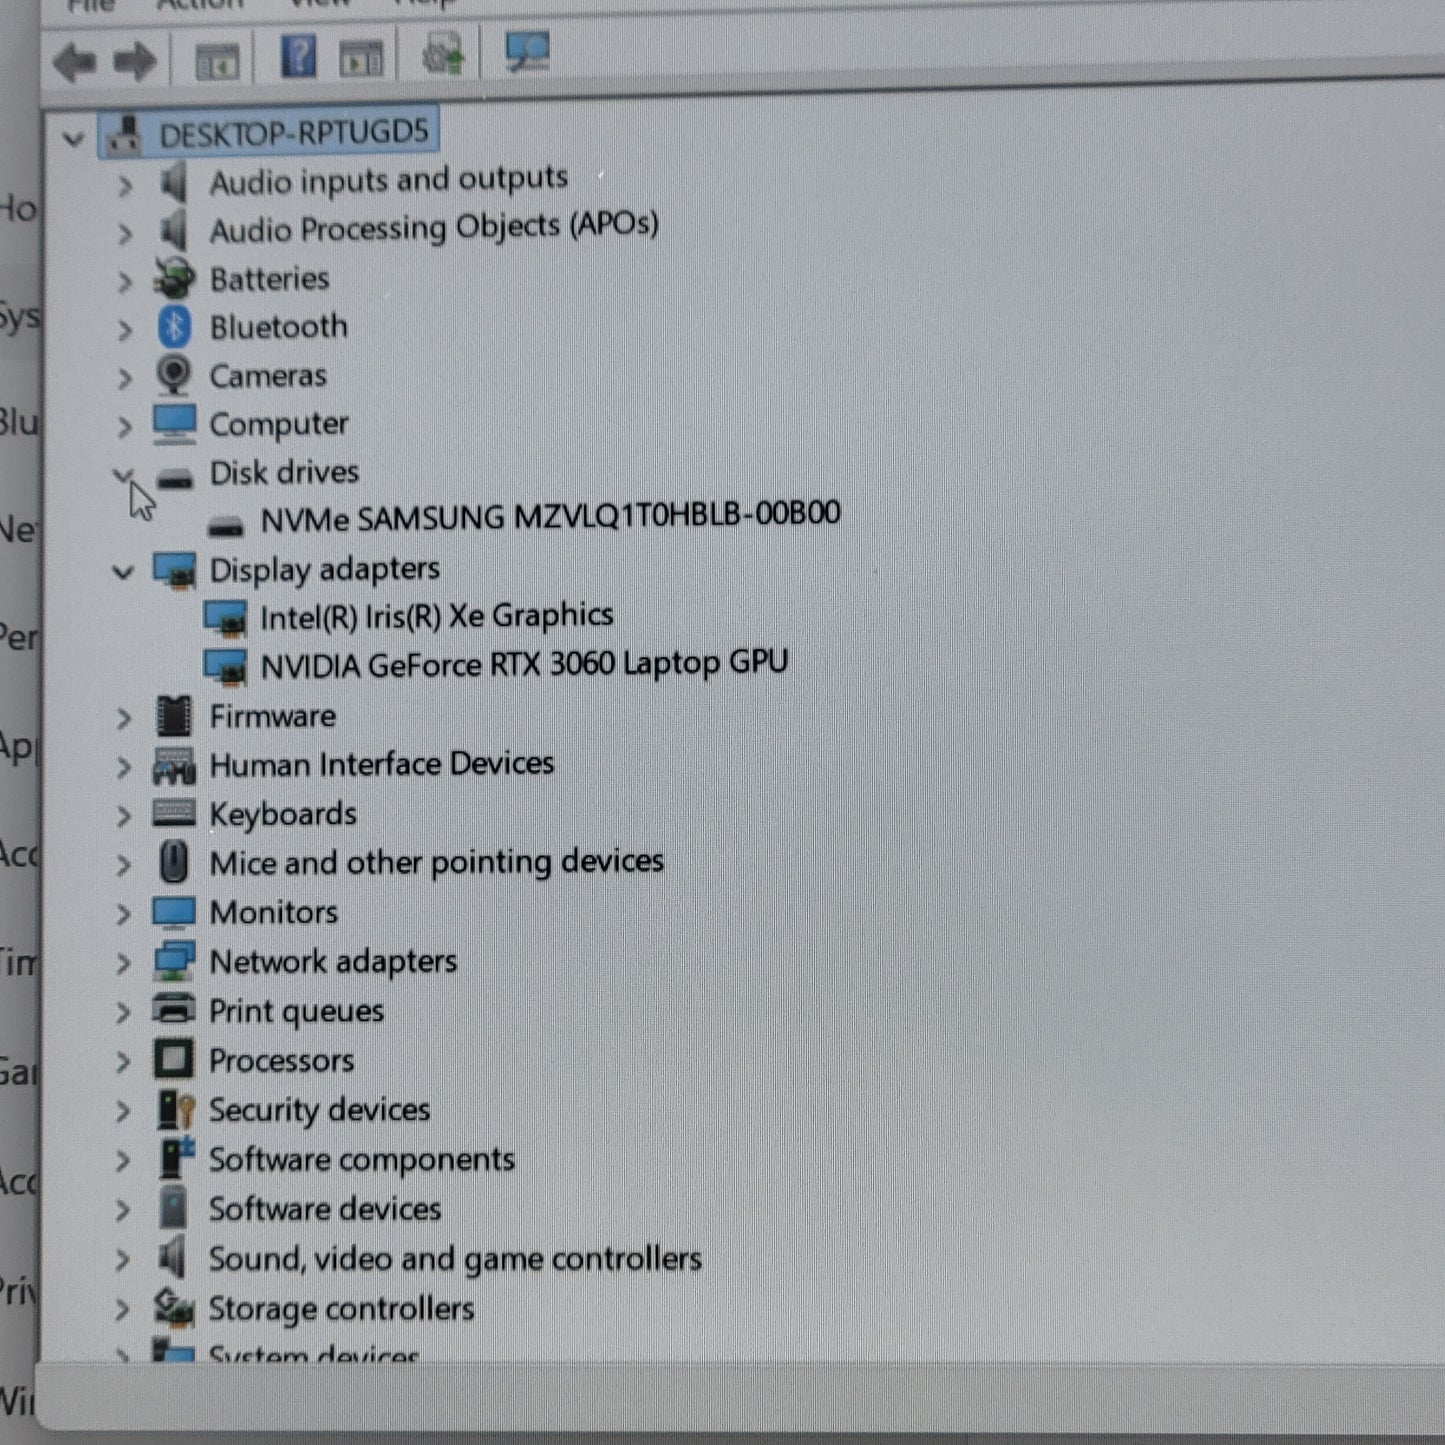1445x1445 pixels.
Task: Click the Forward arrow toolbar icon
Action: point(135,62)
